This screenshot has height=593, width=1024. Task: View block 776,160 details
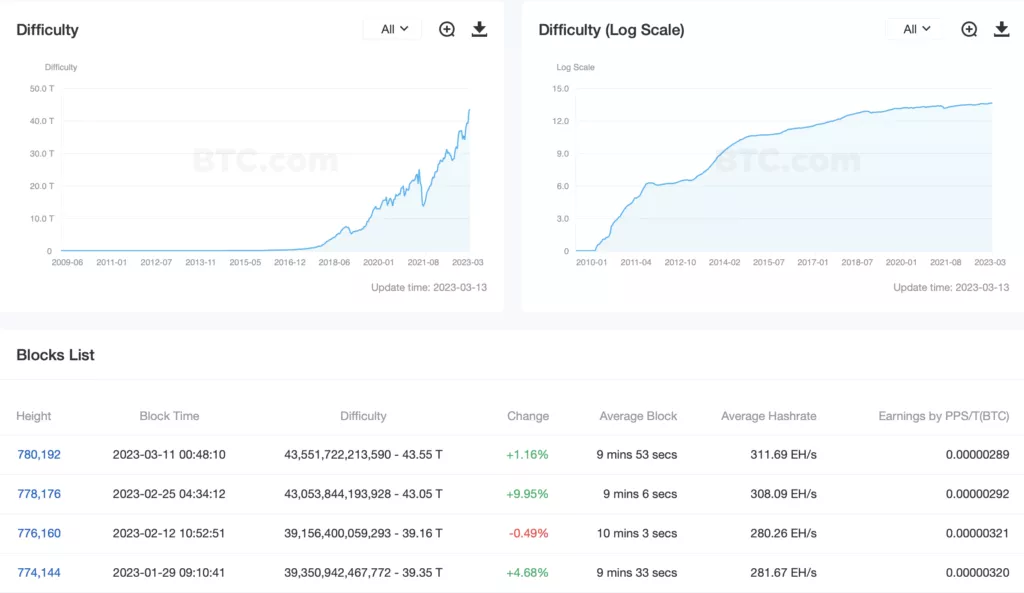pos(39,533)
